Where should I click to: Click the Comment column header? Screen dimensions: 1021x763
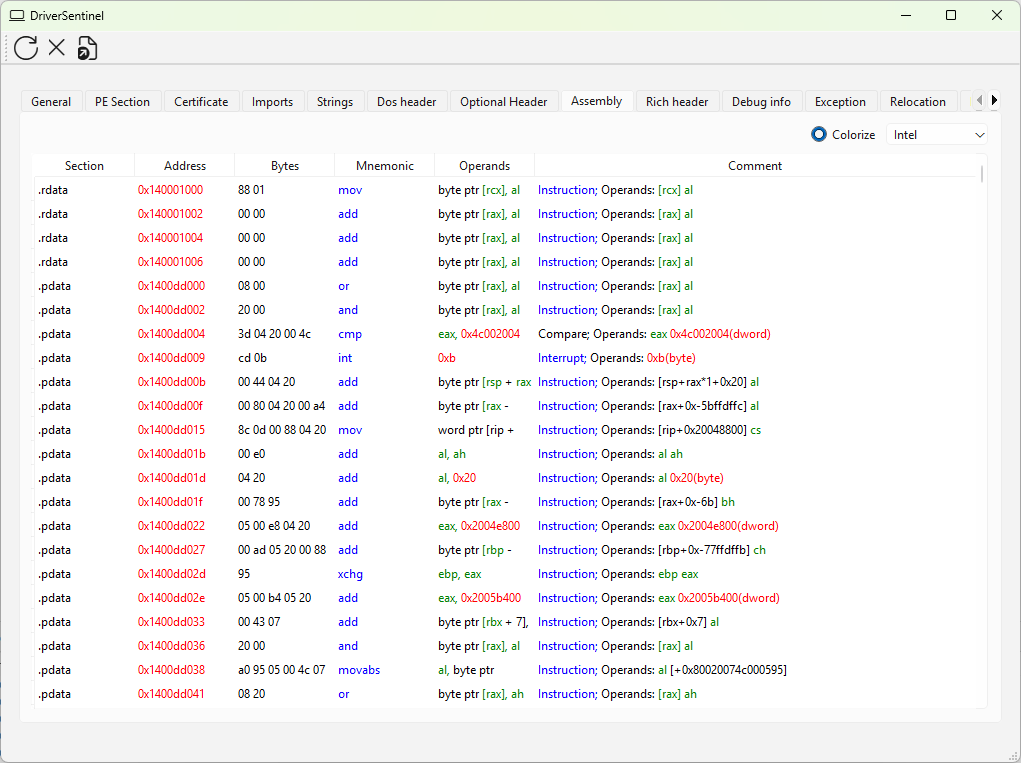click(754, 166)
